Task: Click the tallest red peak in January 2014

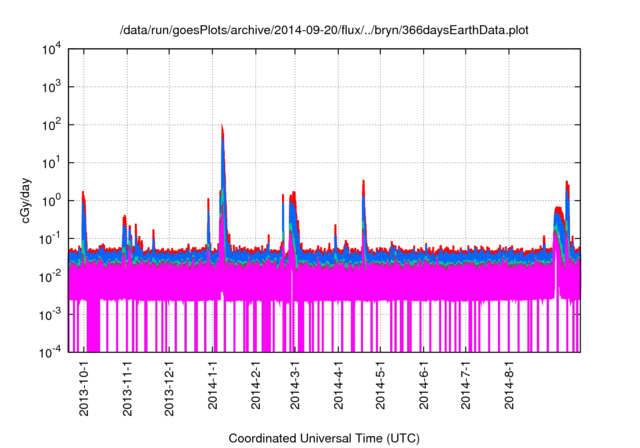Action: (x=222, y=128)
